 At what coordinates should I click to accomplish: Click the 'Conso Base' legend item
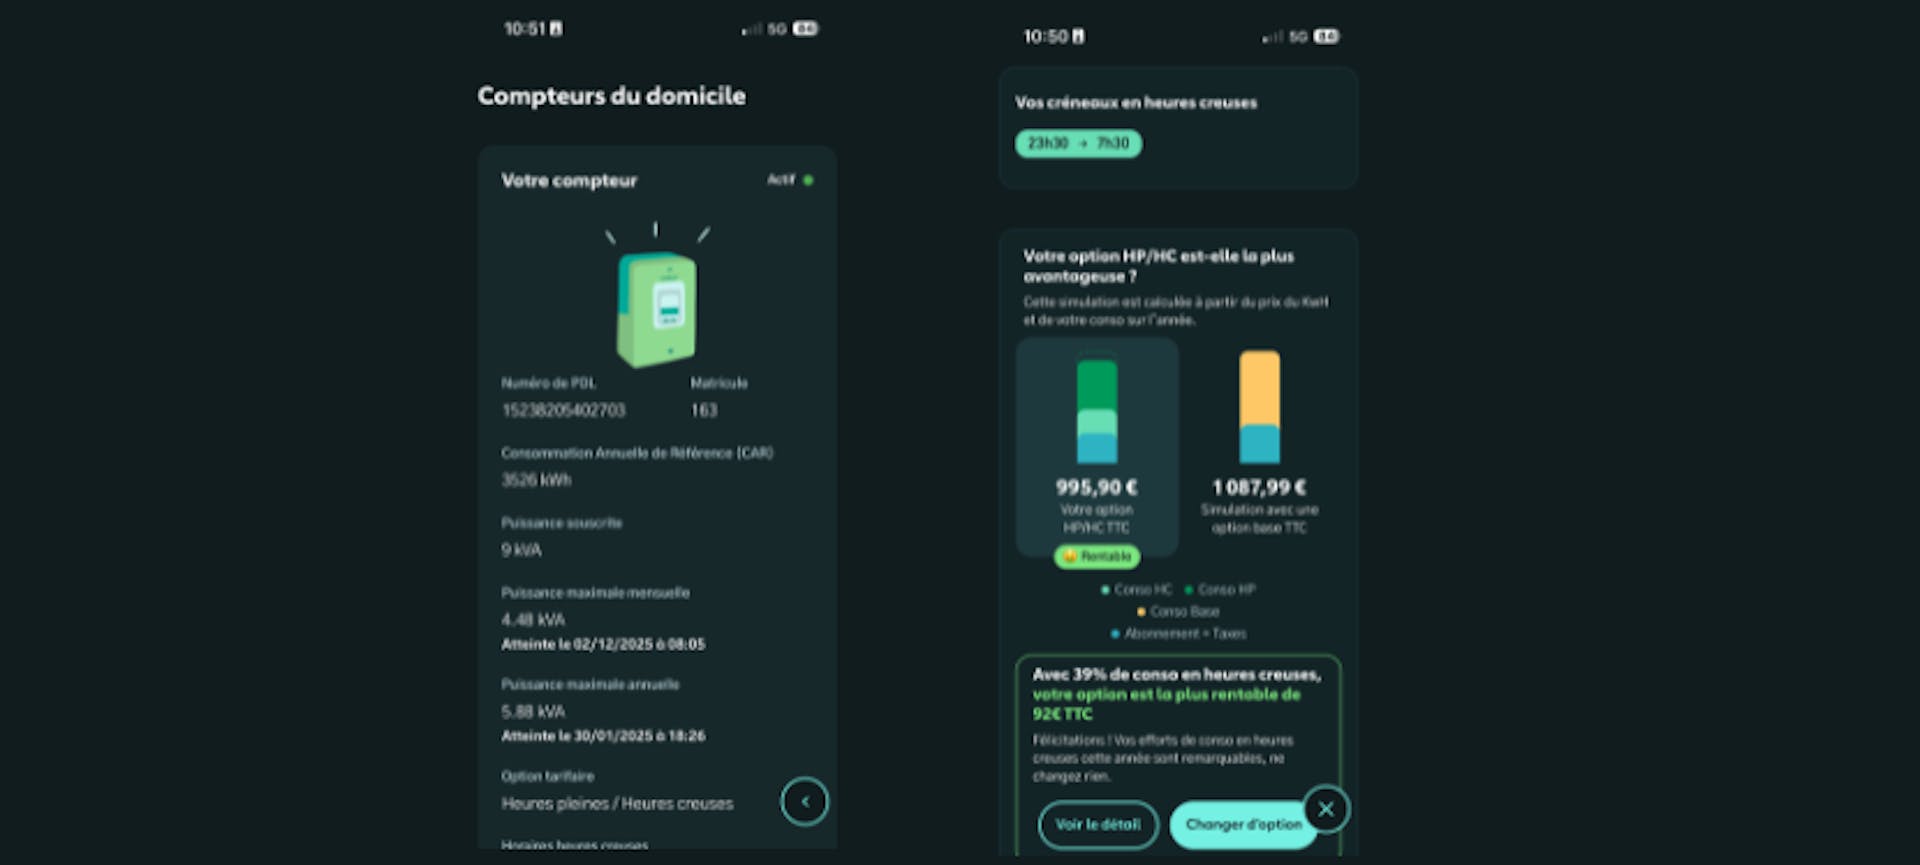[x=1178, y=611]
